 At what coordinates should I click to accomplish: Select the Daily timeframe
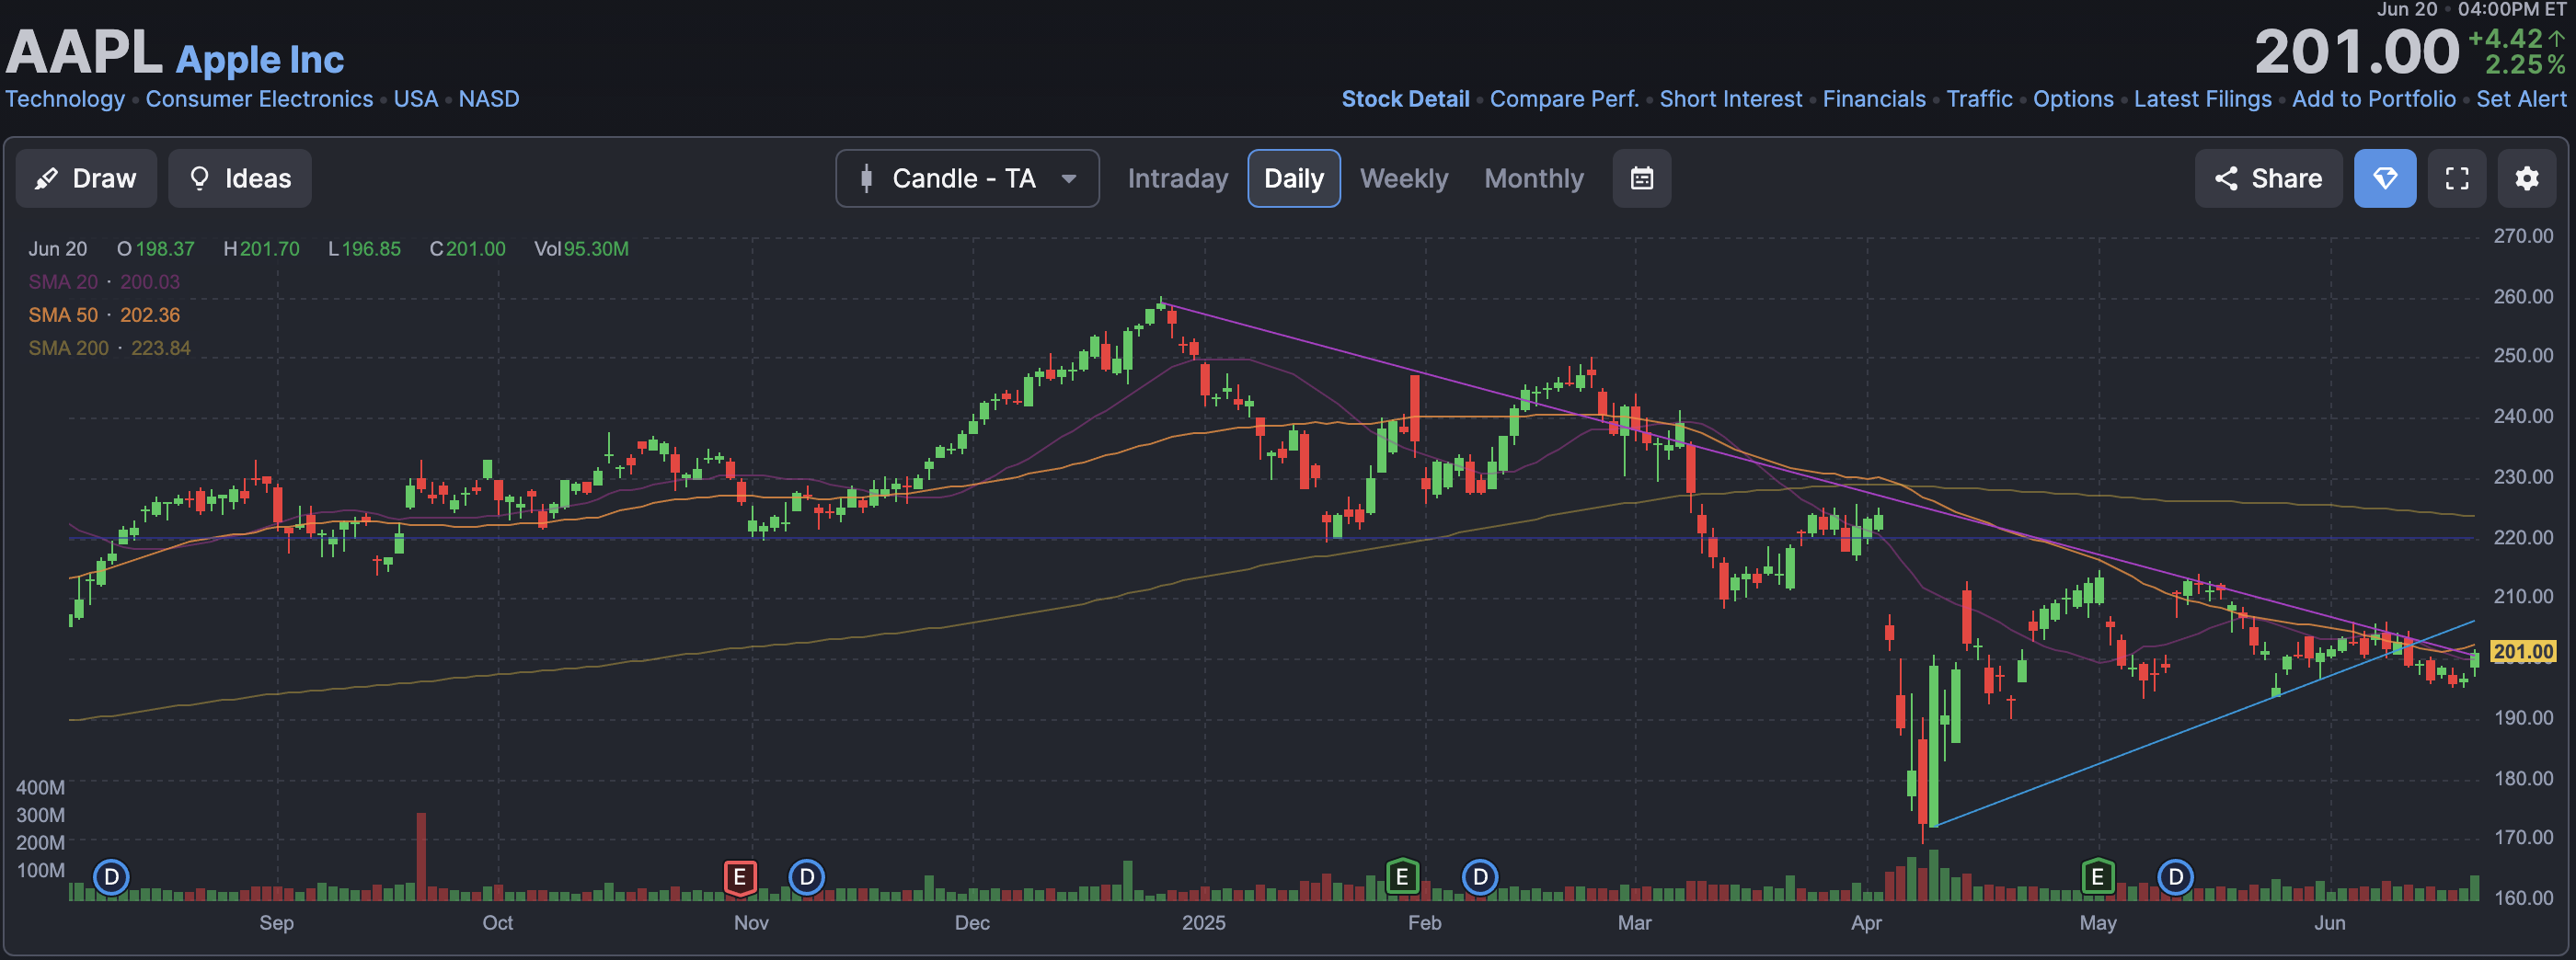pos(1294,178)
